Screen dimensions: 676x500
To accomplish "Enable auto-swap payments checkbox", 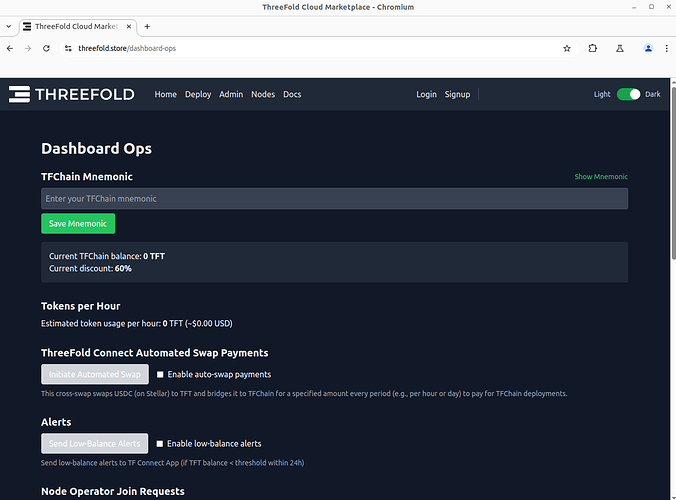I will (160, 374).
